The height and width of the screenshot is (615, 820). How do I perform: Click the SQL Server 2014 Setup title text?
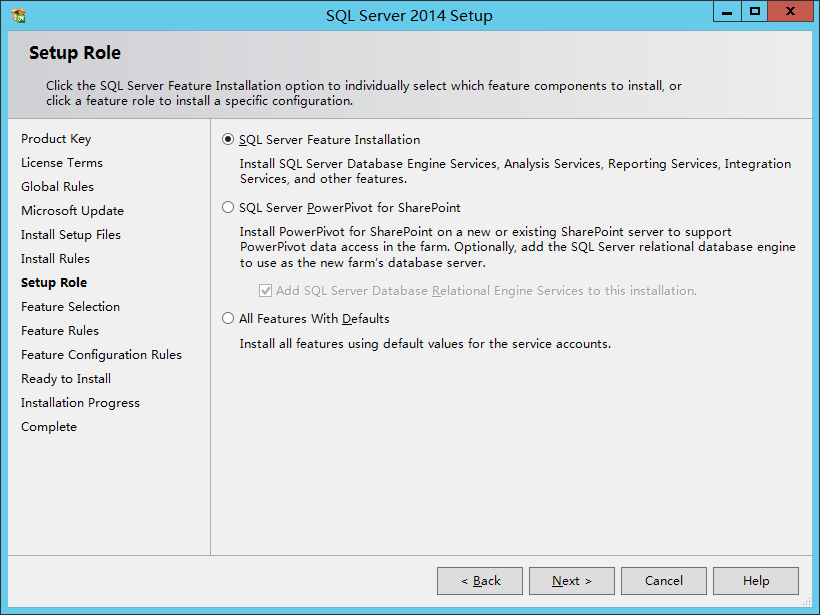(x=409, y=16)
